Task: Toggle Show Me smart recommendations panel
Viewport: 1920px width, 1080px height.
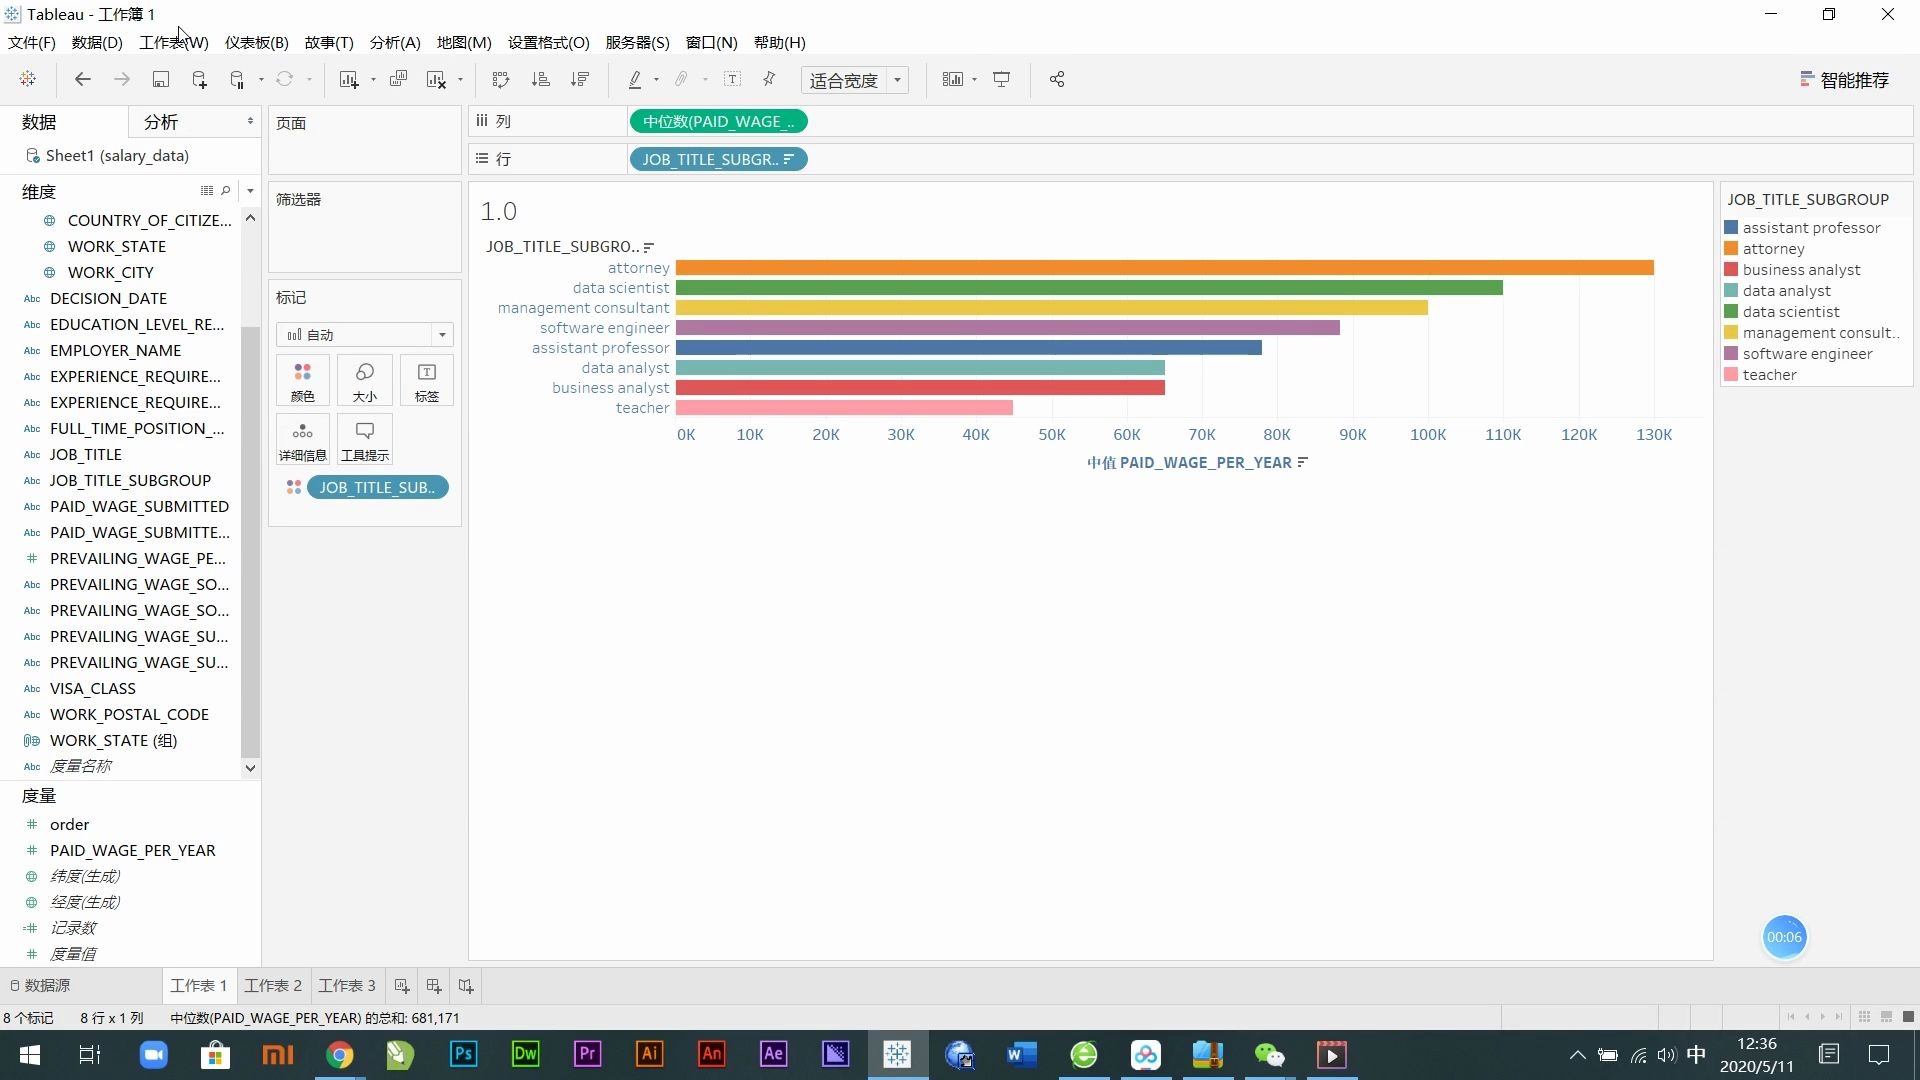Action: click(x=1844, y=80)
